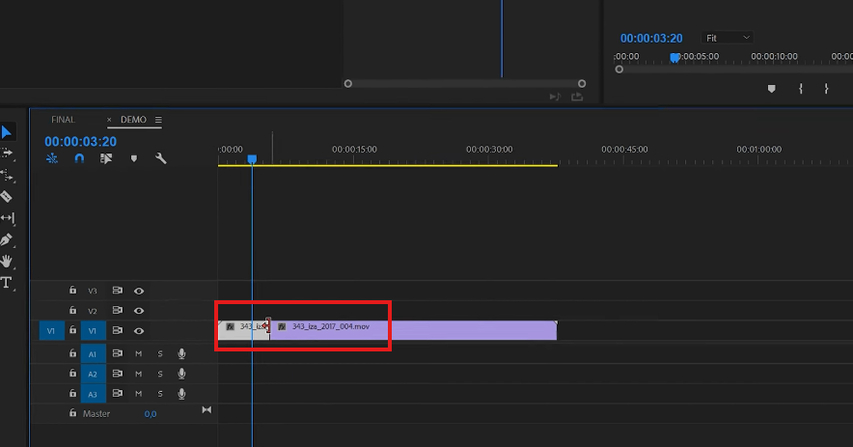Click Mark Out brace button
The image size is (853, 447).
(x=826, y=89)
